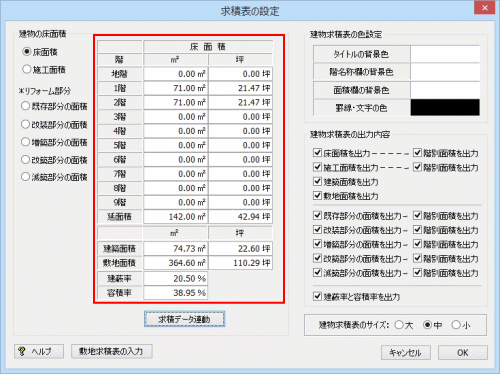Click the 延面積 row label
This screenshot has width=500, height=374.
pyautogui.click(x=120, y=217)
